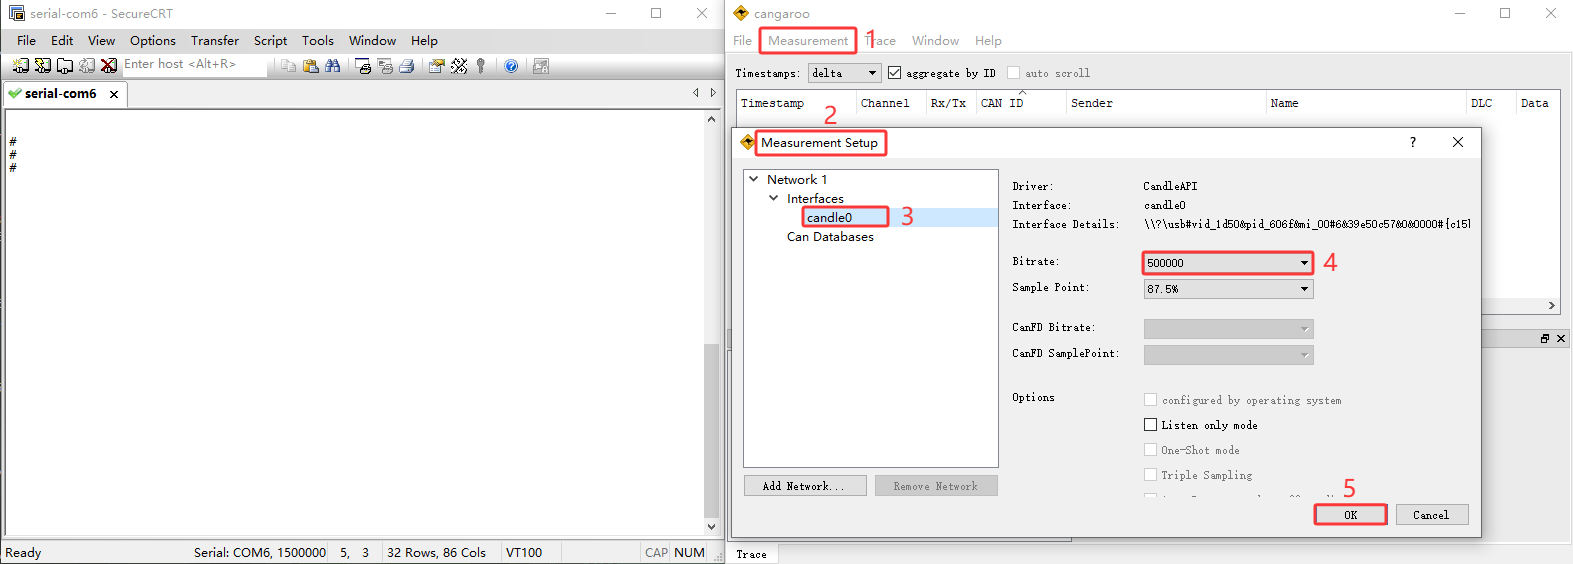Viewport: 1573px width, 564px height.
Task: Click the tab scroll right arrow in SecureCRT
Action: click(713, 93)
